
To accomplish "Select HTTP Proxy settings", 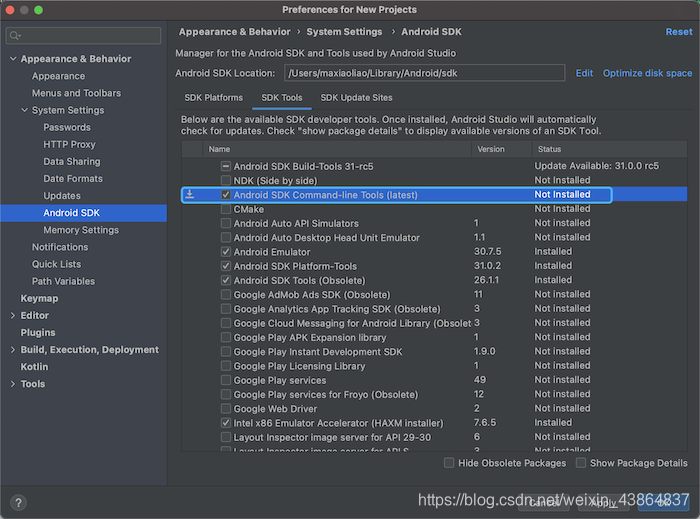I will click(69, 144).
